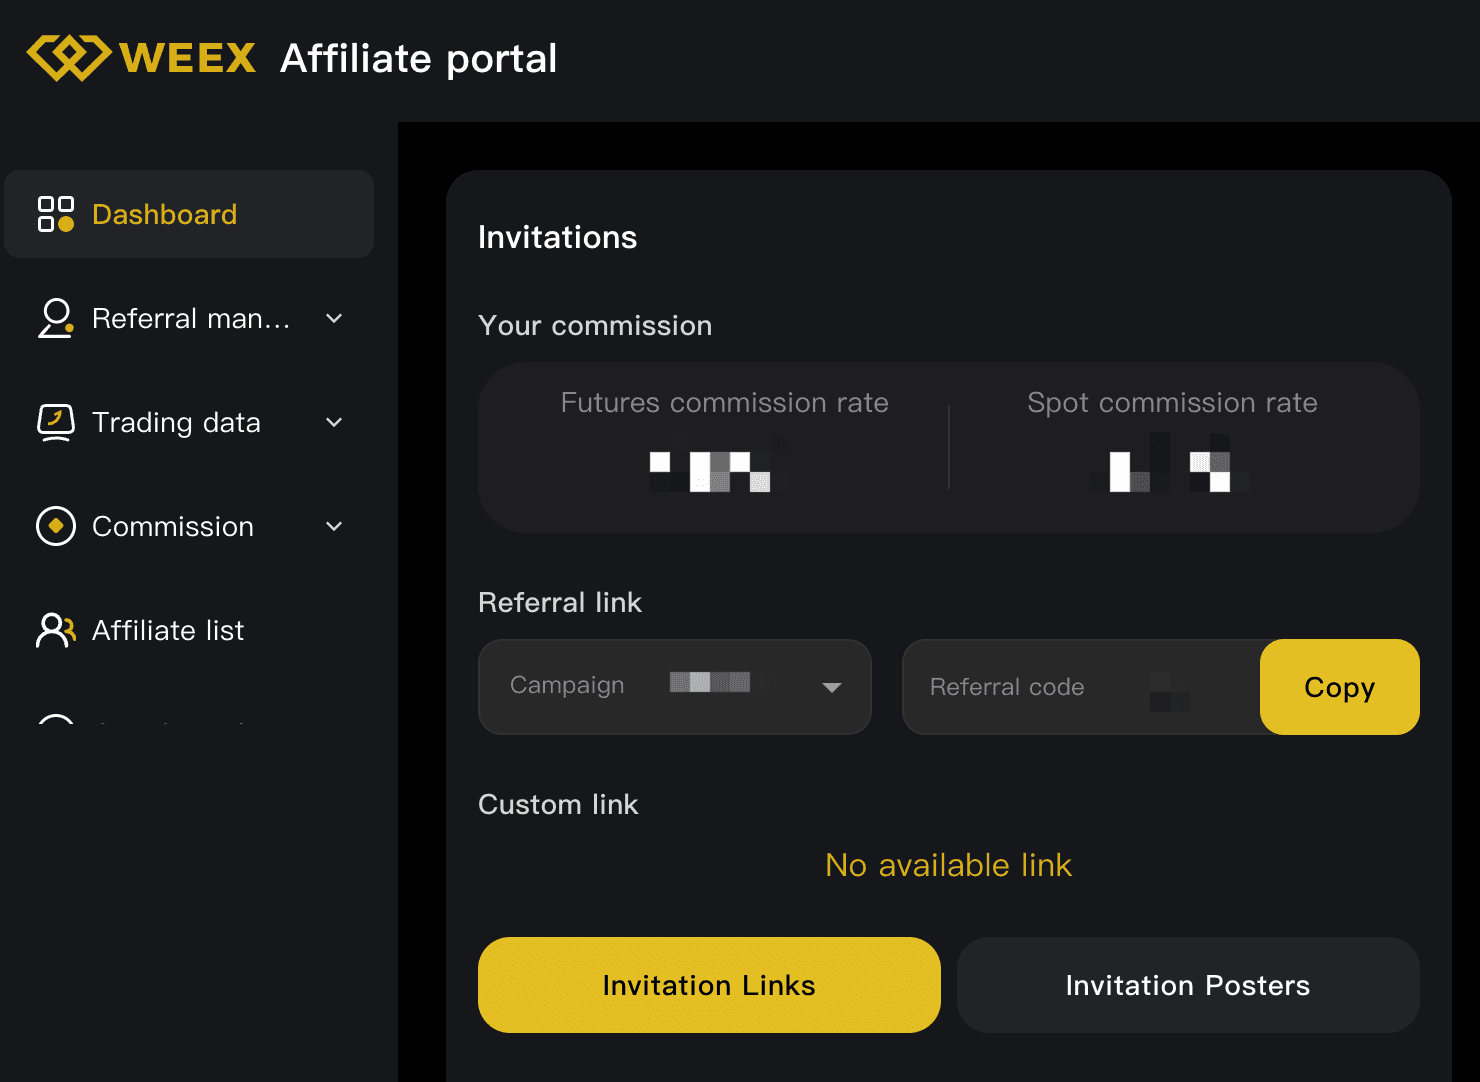Image resolution: width=1480 pixels, height=1082 pixels.
Task: Expand the Trading data submenu chevron
Action: click(x=334, y=422)
